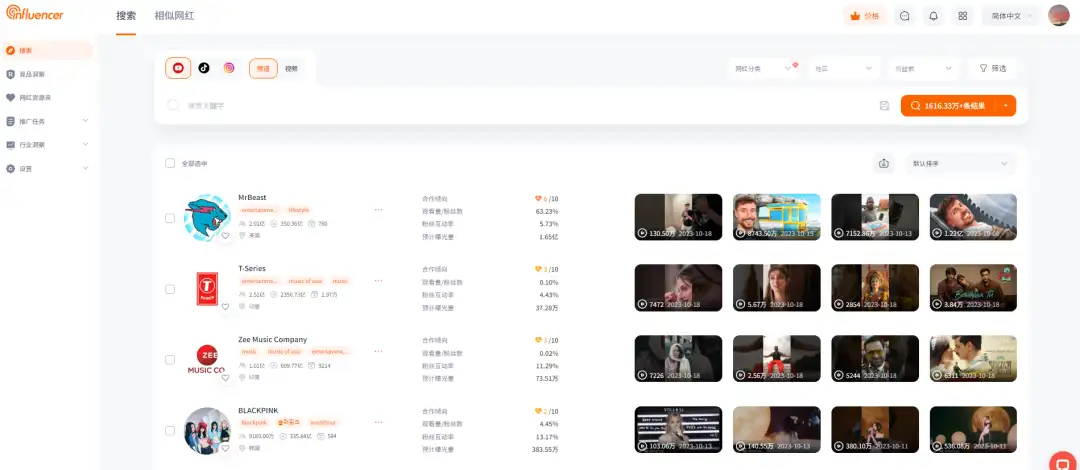The height and width of the screenshot is (470, 1080).
Task: Select the TikTok platform icon
Action: pyautogui.click(x=204, y=68)
